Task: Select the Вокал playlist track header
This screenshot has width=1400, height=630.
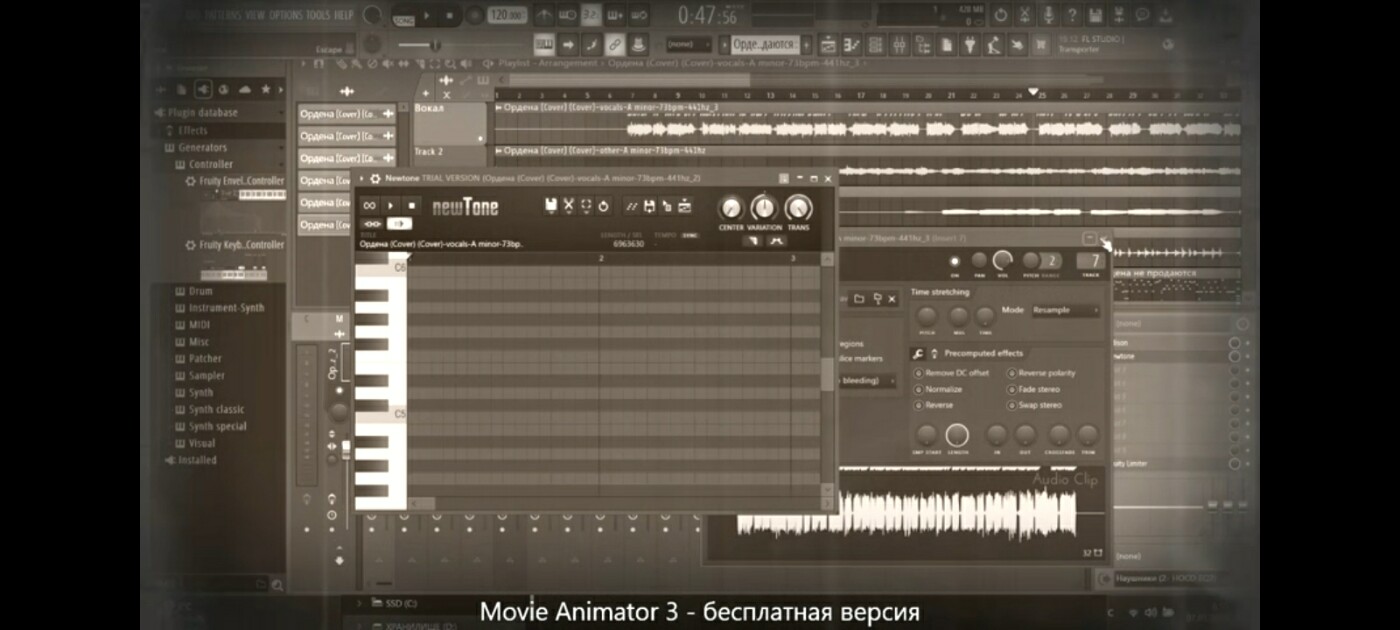Action: click(450, 123)
